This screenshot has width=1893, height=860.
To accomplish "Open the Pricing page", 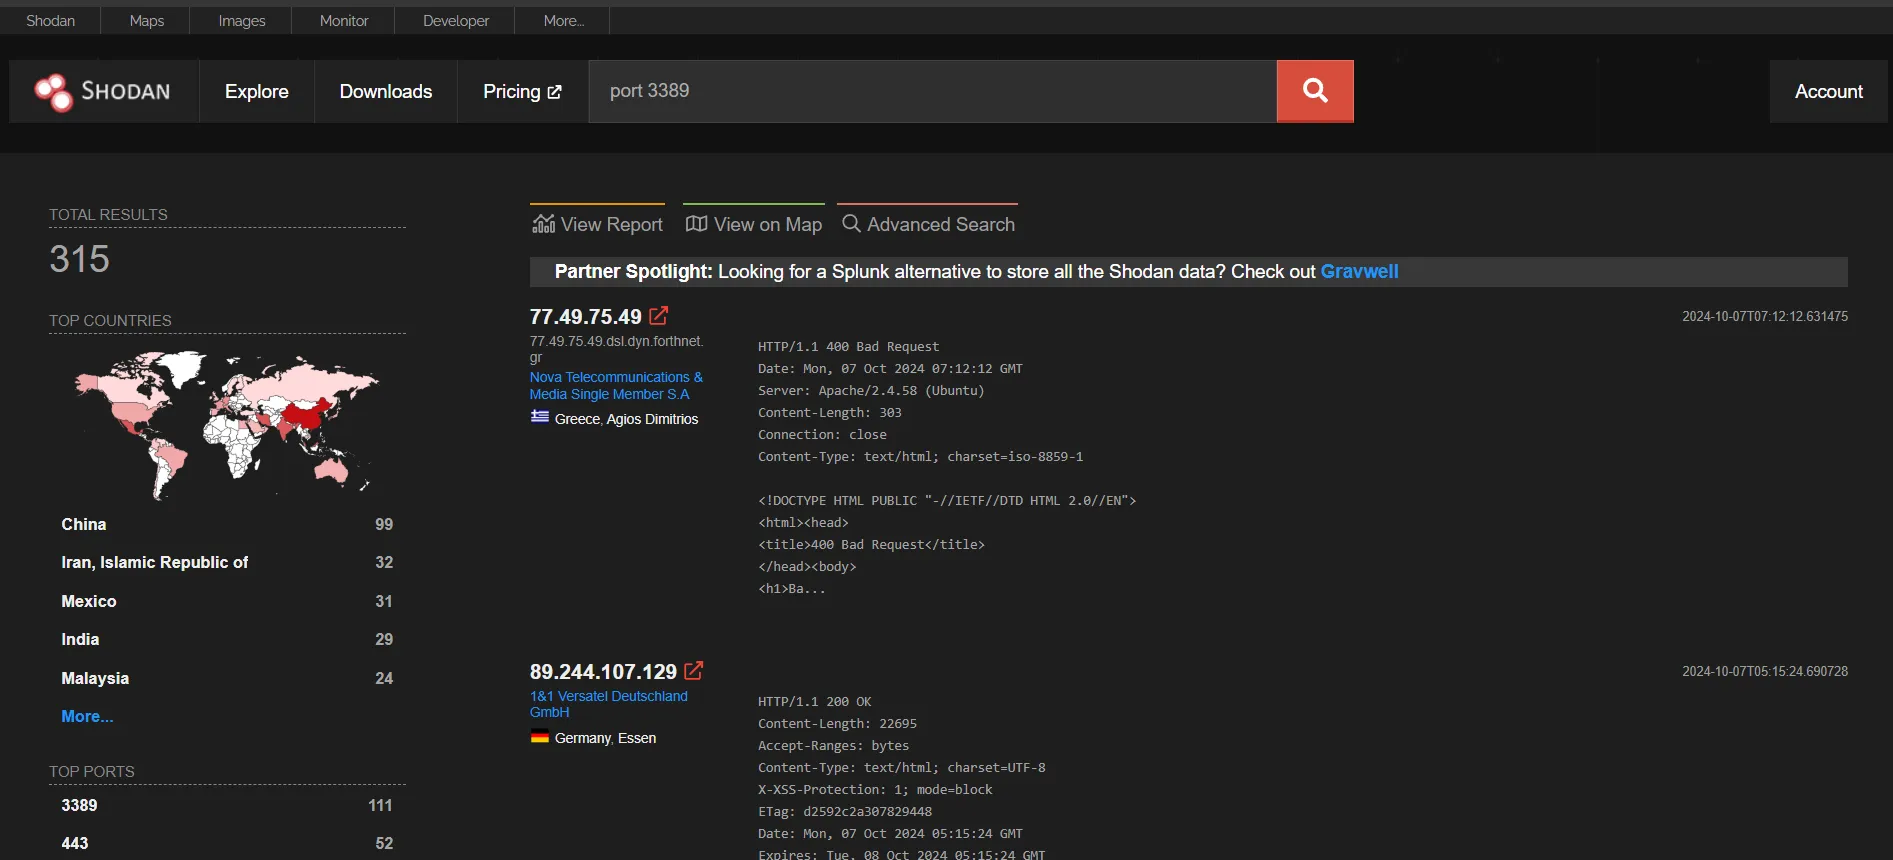I will pos(522,91).
